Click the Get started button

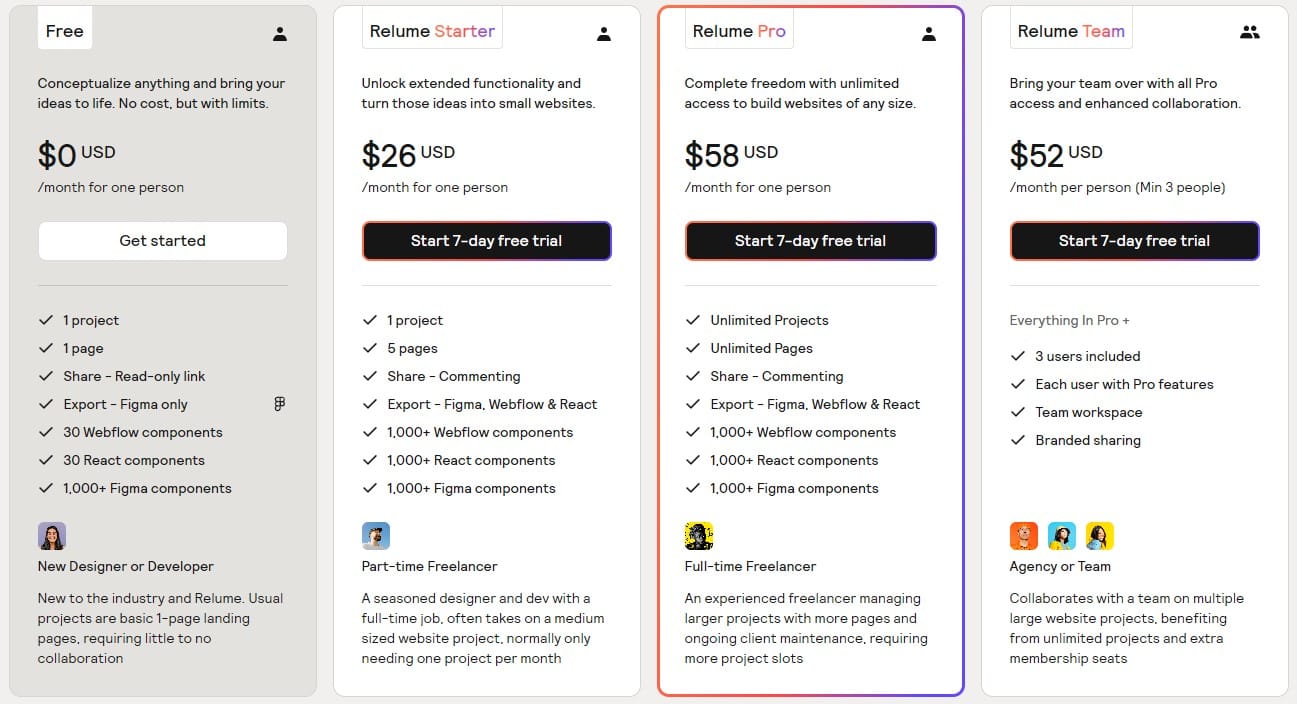pyautogui.click(x=162, y=241)
